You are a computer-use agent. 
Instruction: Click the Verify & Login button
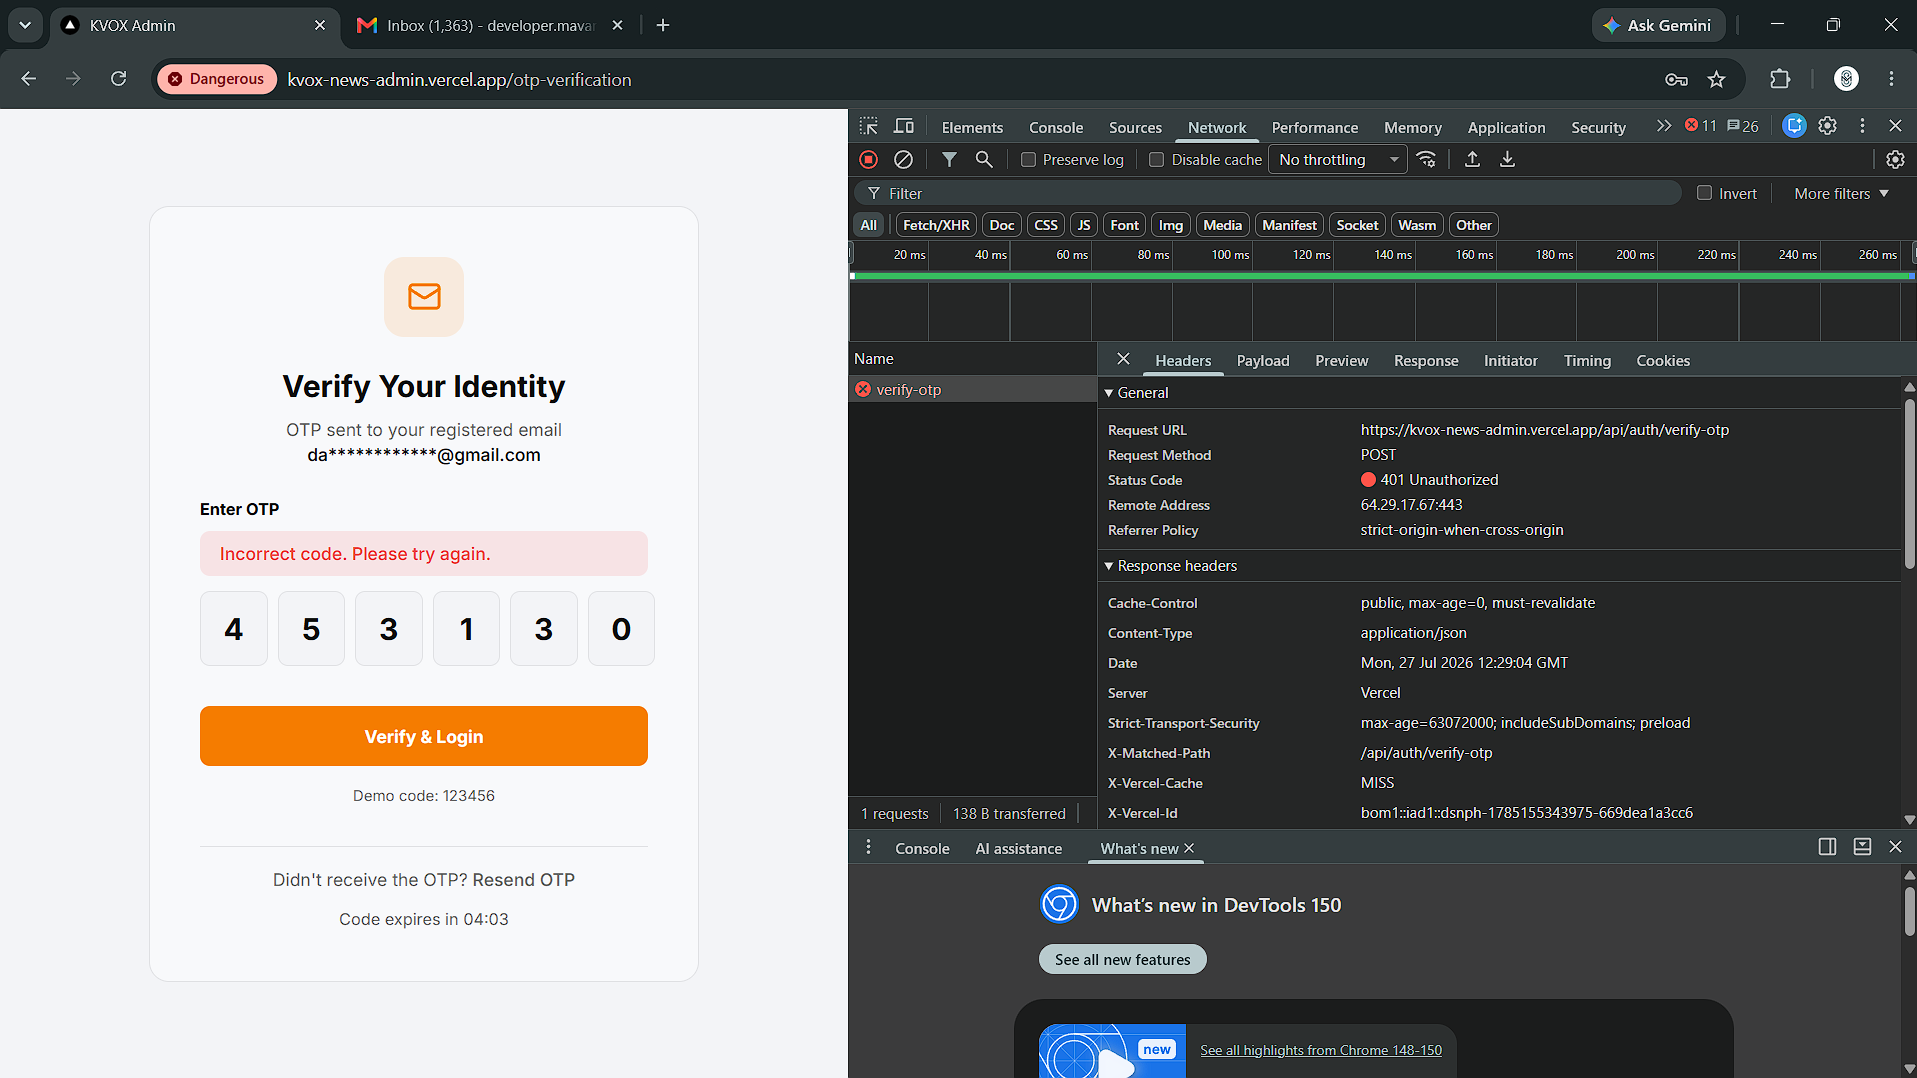[424, 736]
